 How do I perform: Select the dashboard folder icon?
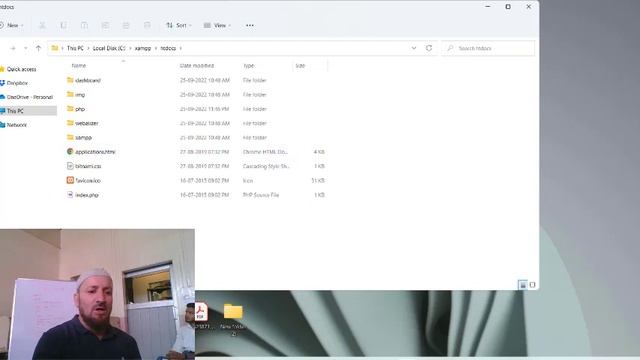[70, 80]
